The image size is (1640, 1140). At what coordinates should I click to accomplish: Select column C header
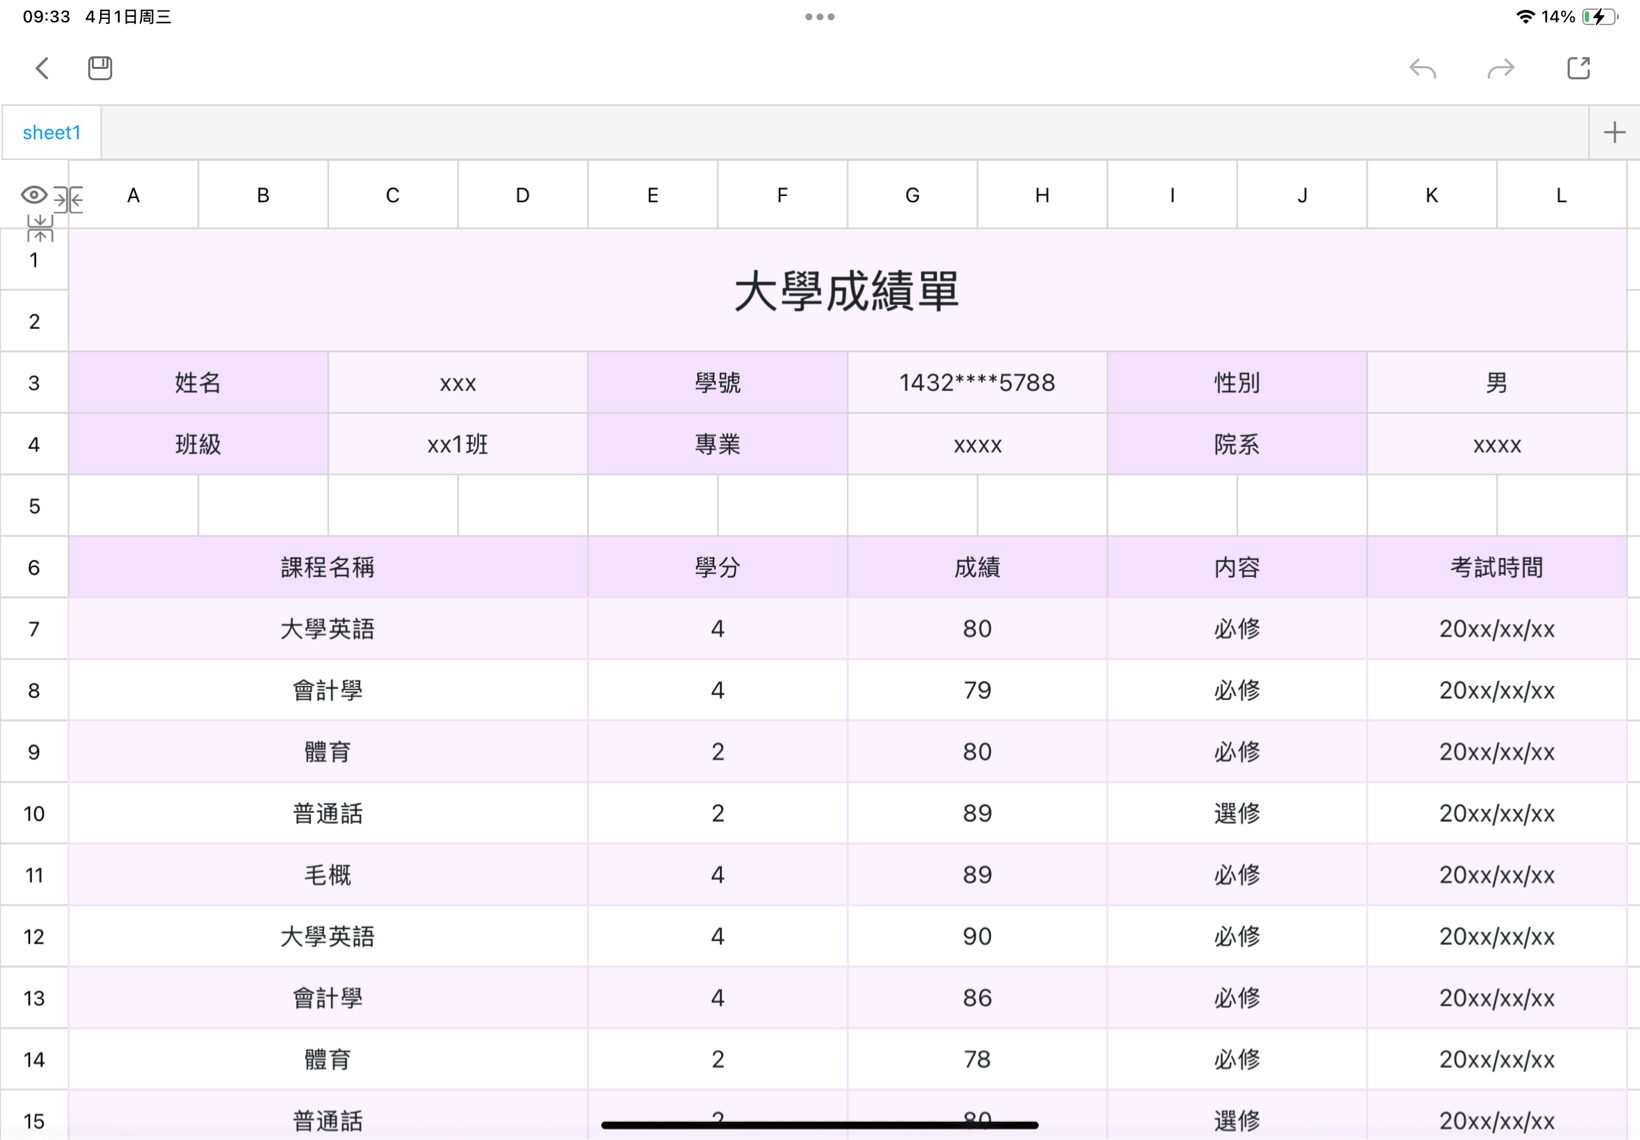[393, 195]
